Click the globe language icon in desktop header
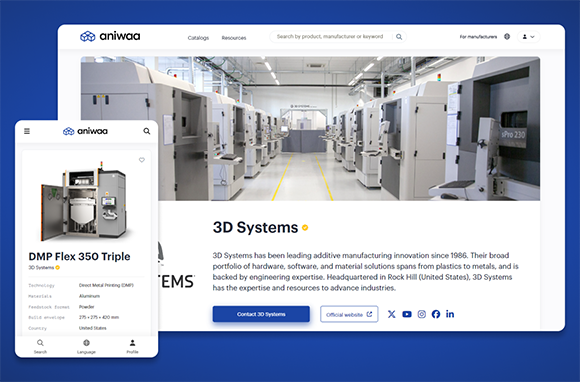Screen dimensions: 580x382 point(507,36)
